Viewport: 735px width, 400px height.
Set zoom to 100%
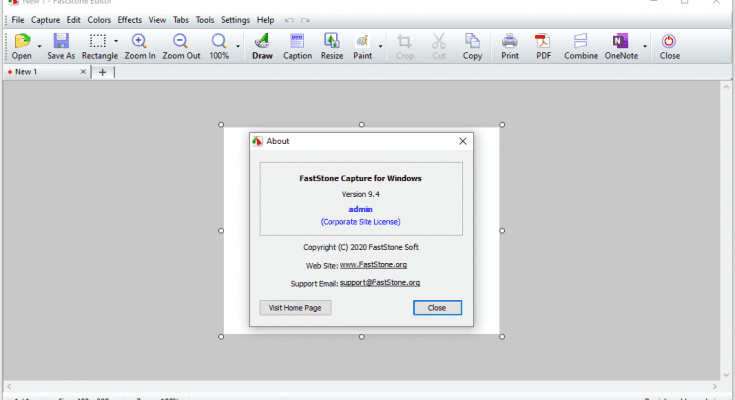pyautogui.click(x=219, y=46)
